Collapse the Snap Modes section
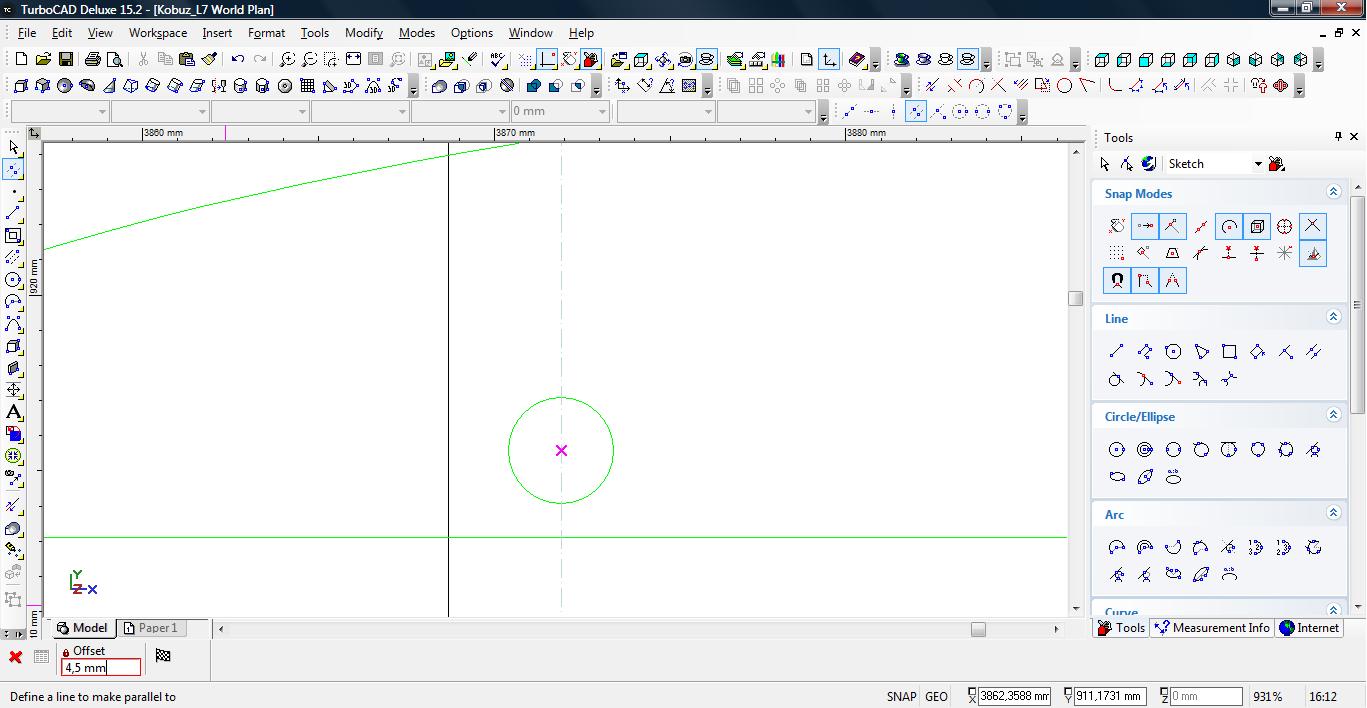The height and width of the screenshot is (708, 1367). pyautogui.click(x=1333, y=192)
